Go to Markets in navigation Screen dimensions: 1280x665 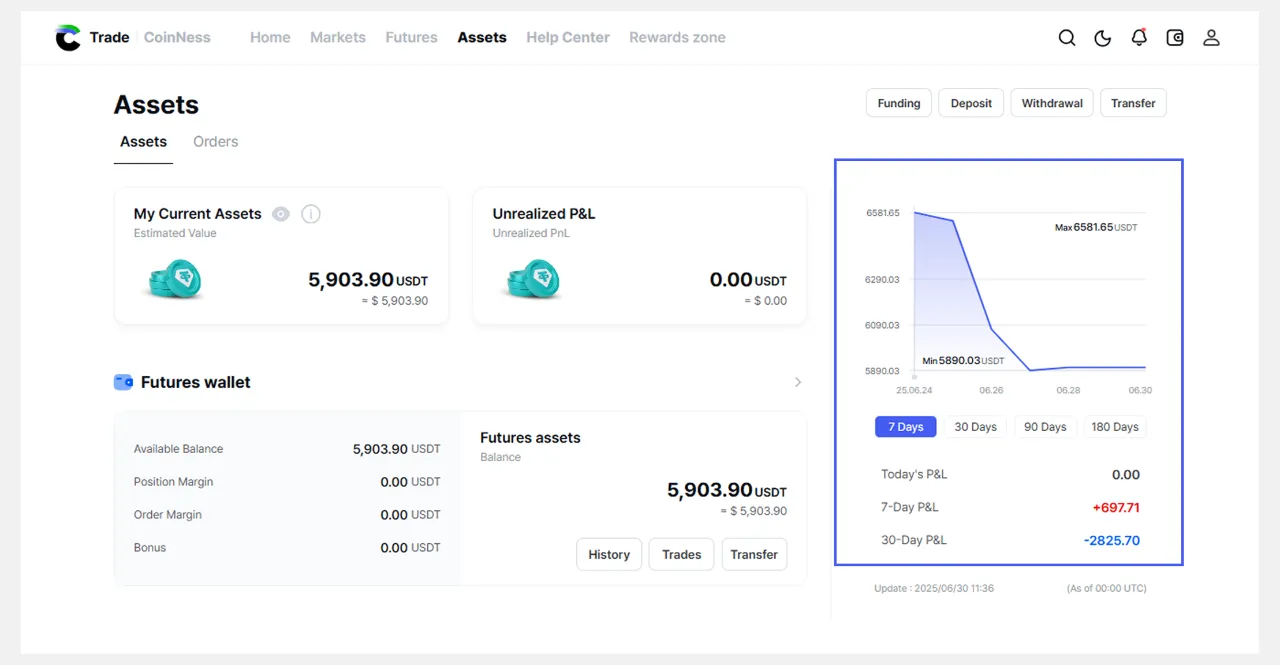click(338, 38)
